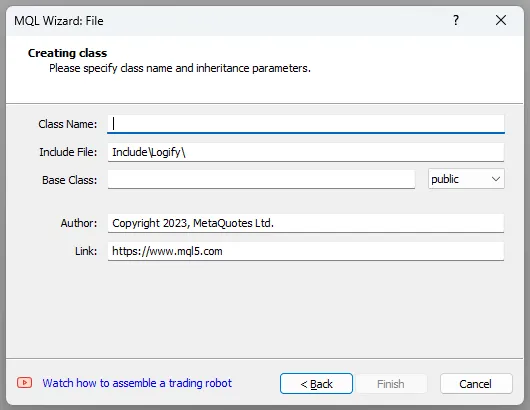Focus the Base Class text field
The image size is (530, 410).
click(x=261, y=179)
